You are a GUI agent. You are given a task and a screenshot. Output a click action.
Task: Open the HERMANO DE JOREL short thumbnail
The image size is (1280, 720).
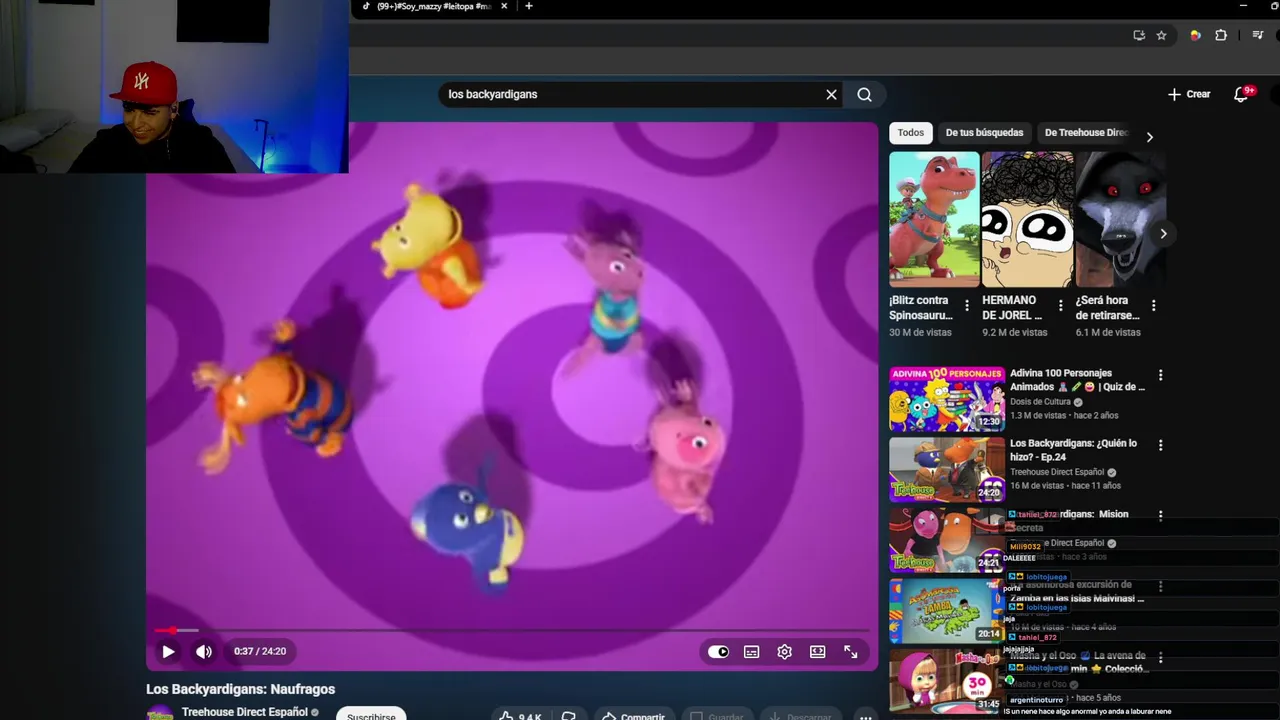pos(1027,219)
